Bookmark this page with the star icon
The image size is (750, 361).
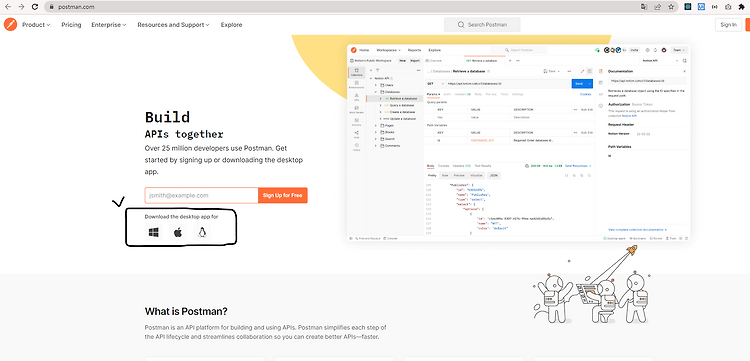pos(671,7)
